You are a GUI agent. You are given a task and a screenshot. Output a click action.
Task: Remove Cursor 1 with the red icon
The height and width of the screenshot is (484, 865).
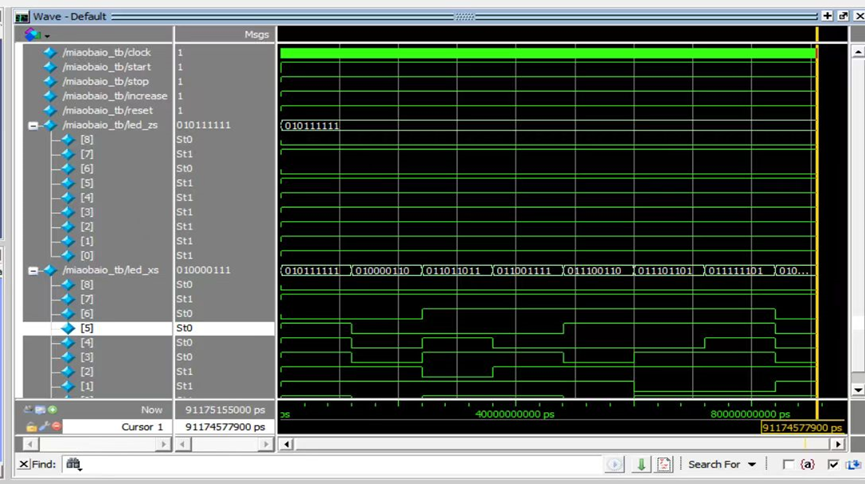click(x=57, y=427)
